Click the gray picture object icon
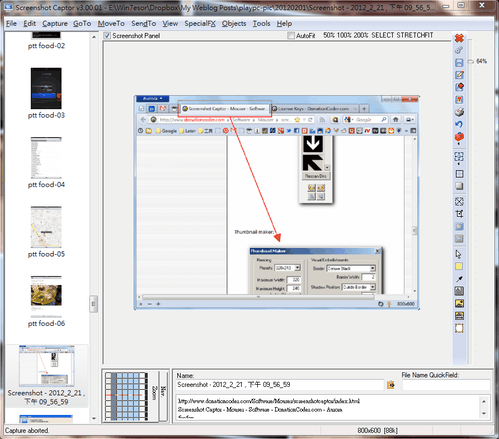 459,291
